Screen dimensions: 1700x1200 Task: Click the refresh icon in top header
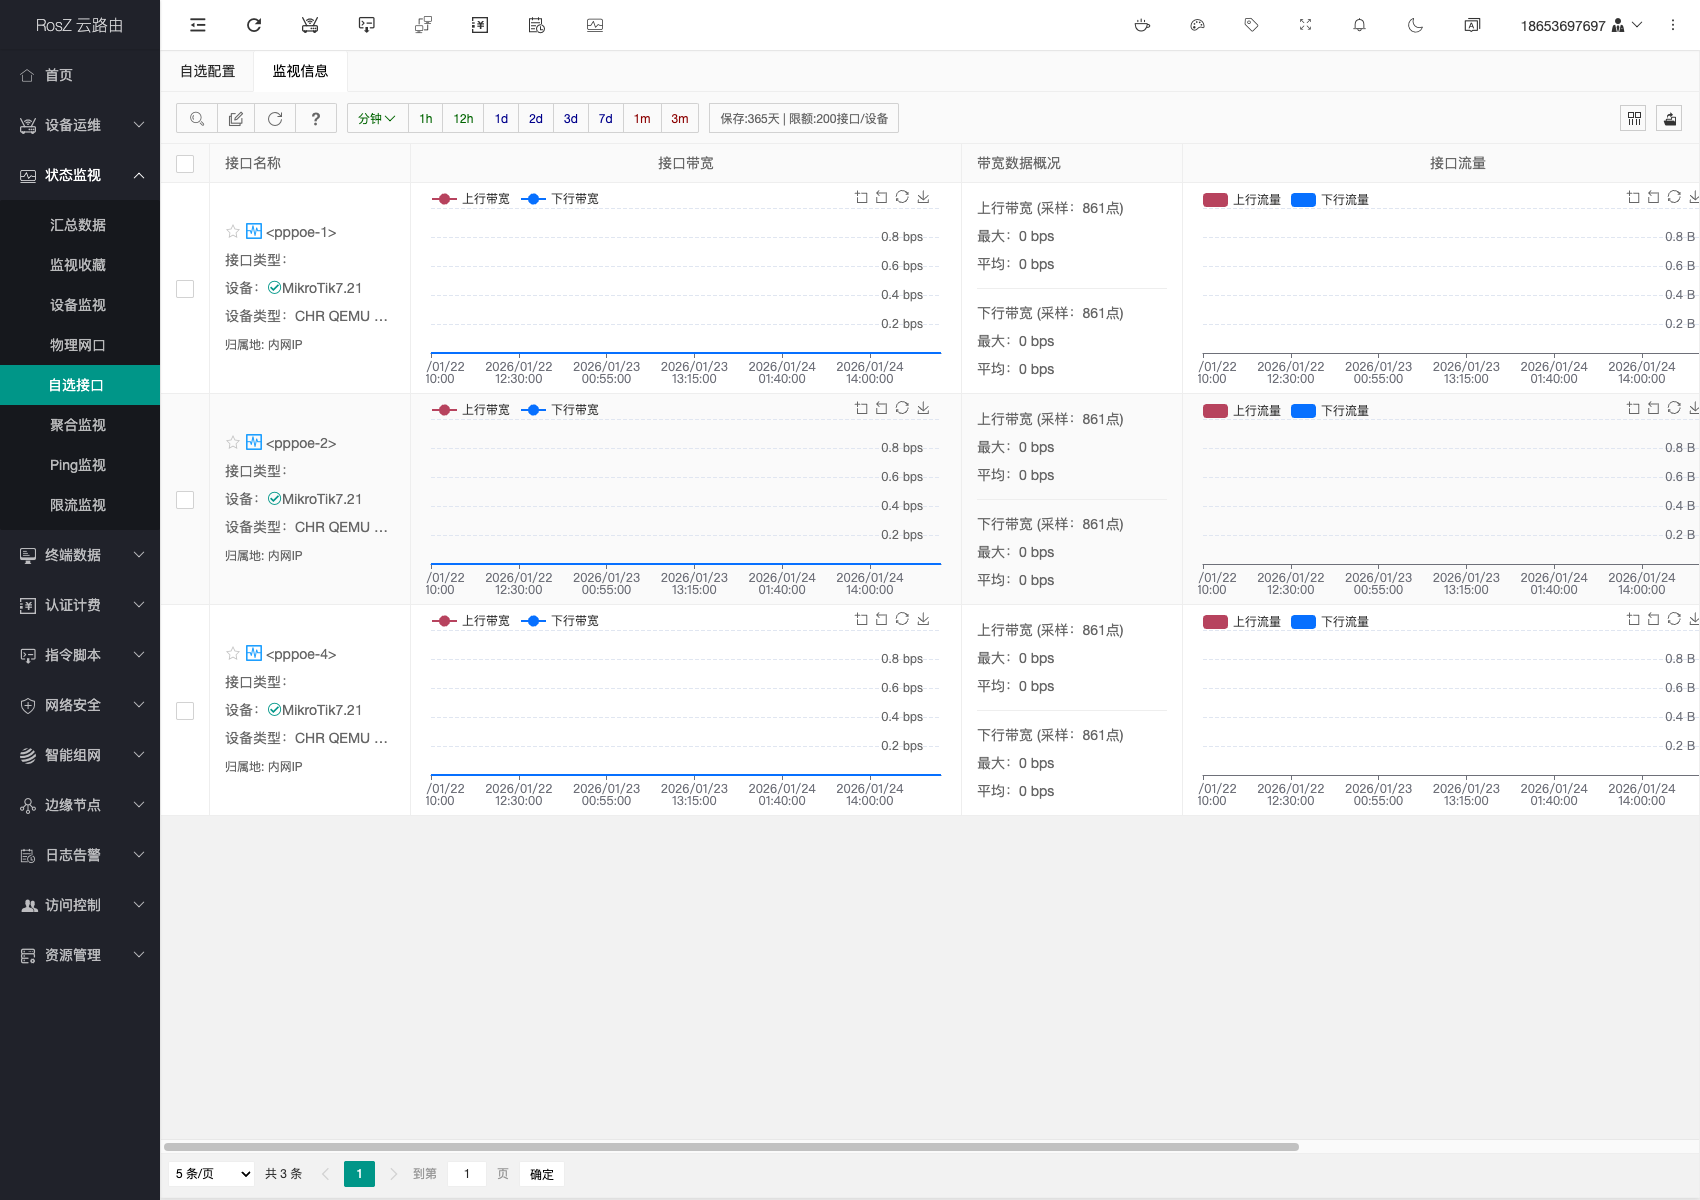pyautogui.click(x=254, y=25)
